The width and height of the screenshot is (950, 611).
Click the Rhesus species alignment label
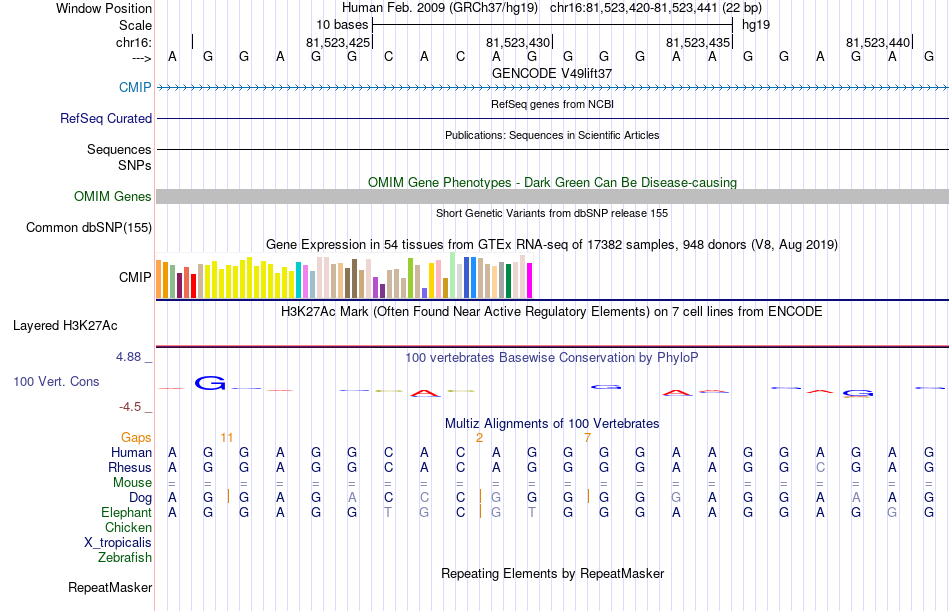click(130, 467)
